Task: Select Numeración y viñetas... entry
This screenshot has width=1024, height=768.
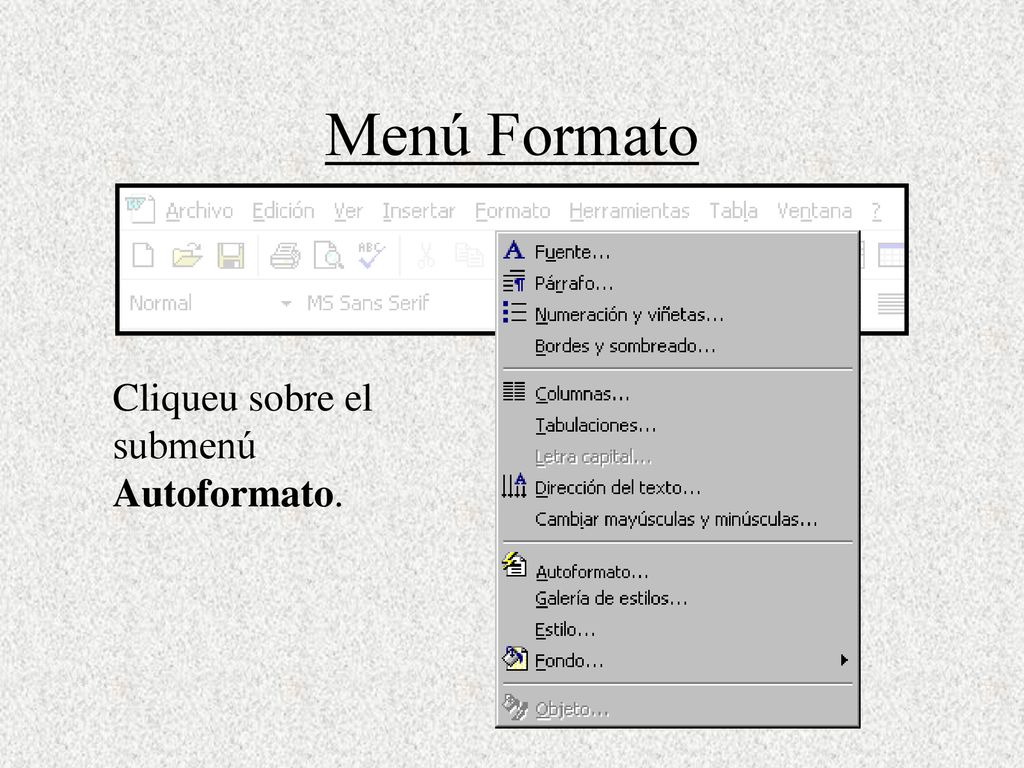Action: point(678,315)
